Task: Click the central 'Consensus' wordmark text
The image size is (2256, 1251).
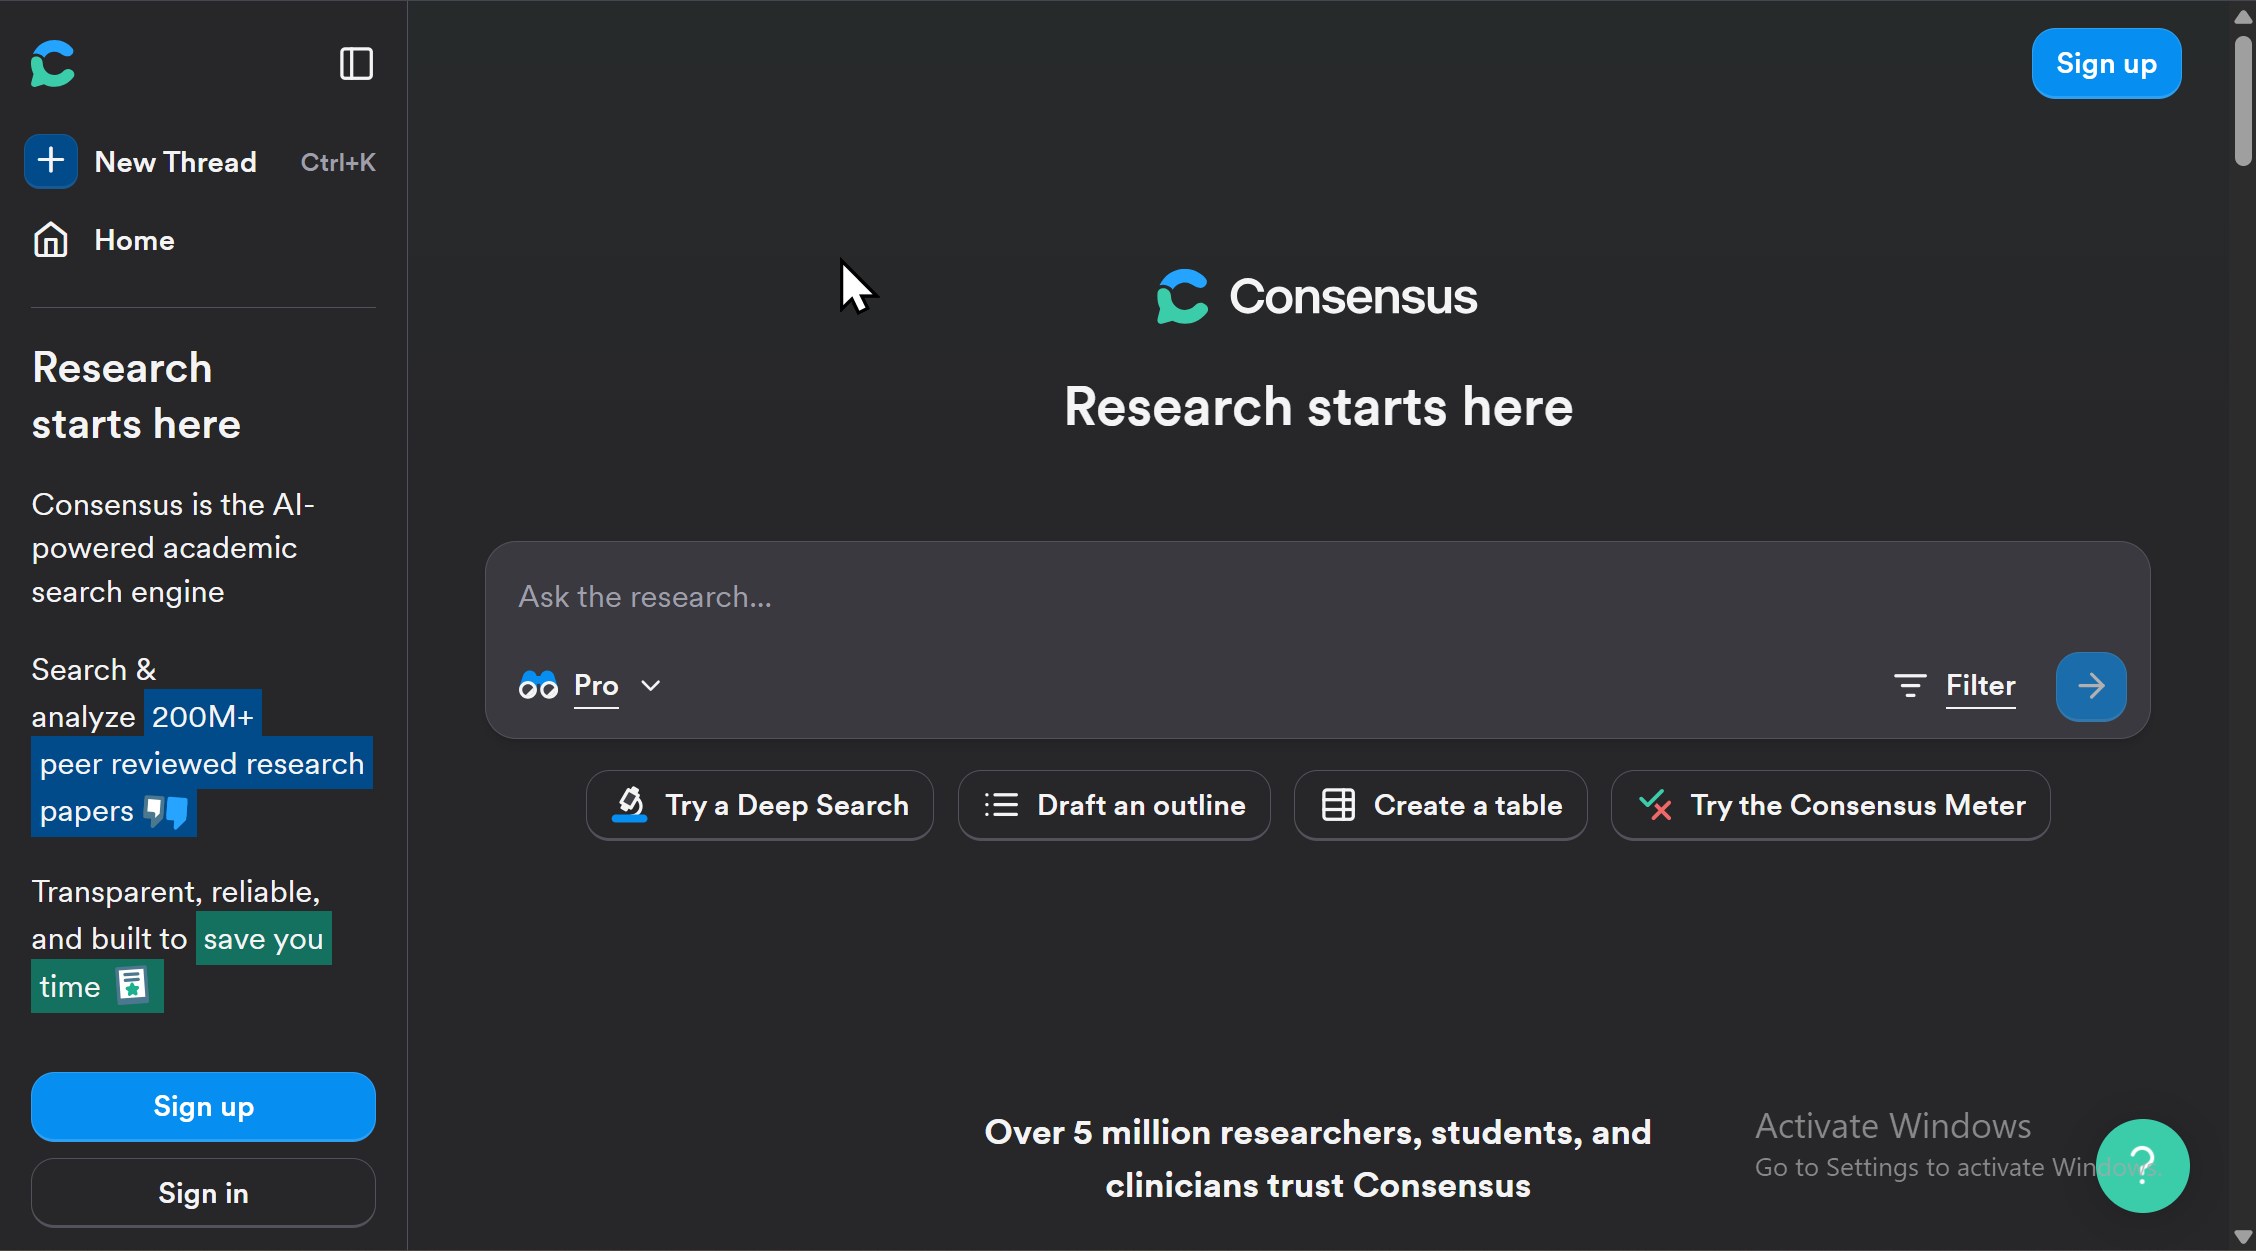Action: pos(1353,296)
